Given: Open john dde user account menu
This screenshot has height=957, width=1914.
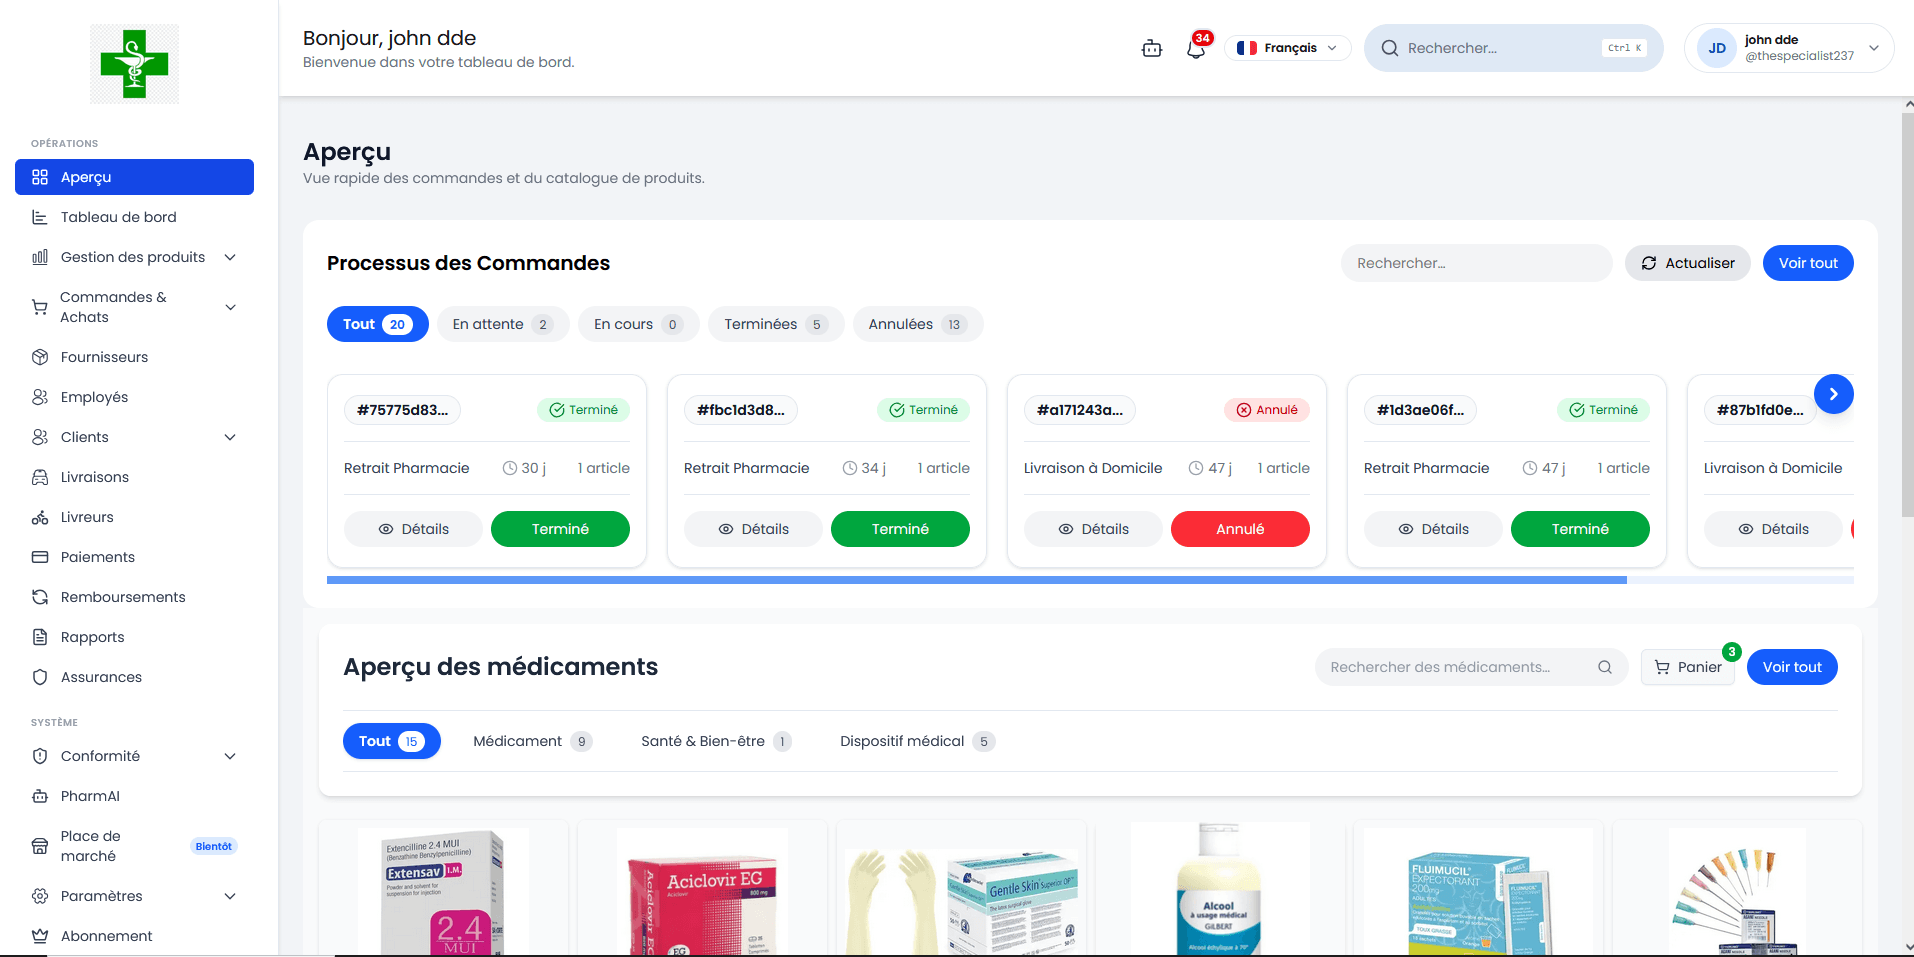Looking at the screenshot, I should coord(1789,48).
